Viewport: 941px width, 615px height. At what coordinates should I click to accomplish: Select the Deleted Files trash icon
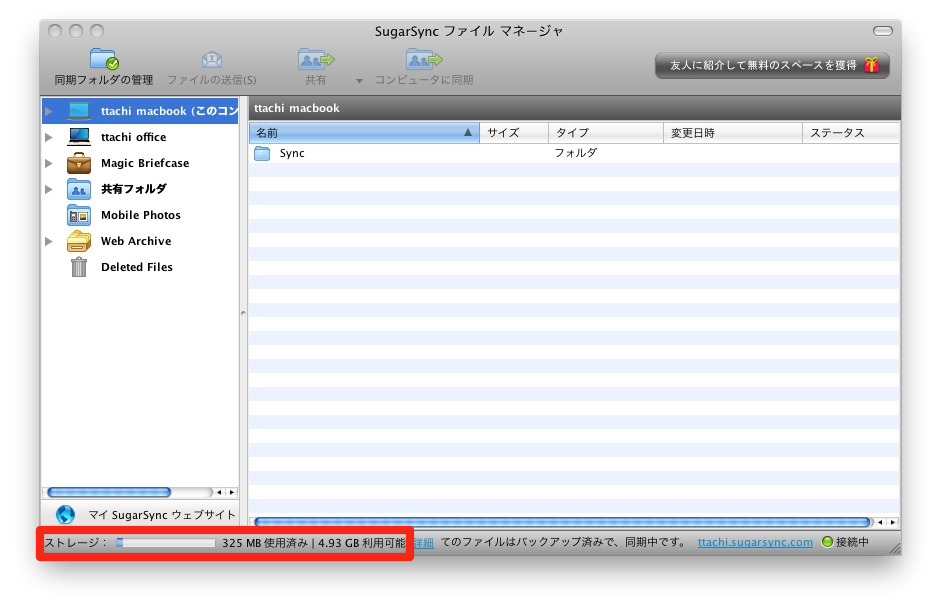[x=79, y=267]
